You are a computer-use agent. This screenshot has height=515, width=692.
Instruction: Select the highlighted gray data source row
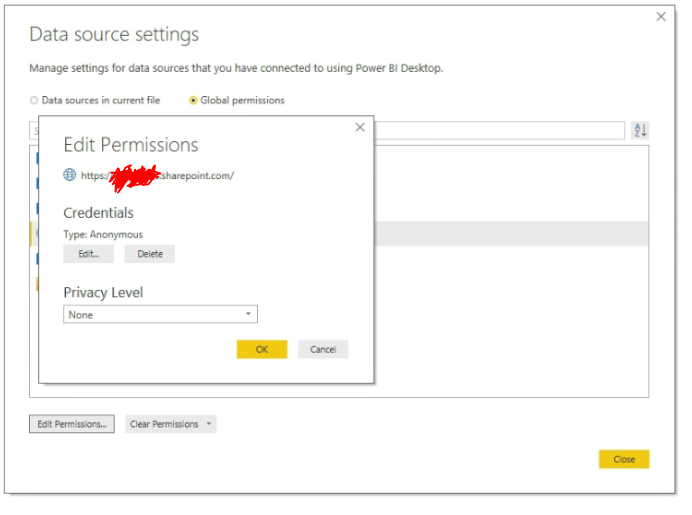coord(510,234)
